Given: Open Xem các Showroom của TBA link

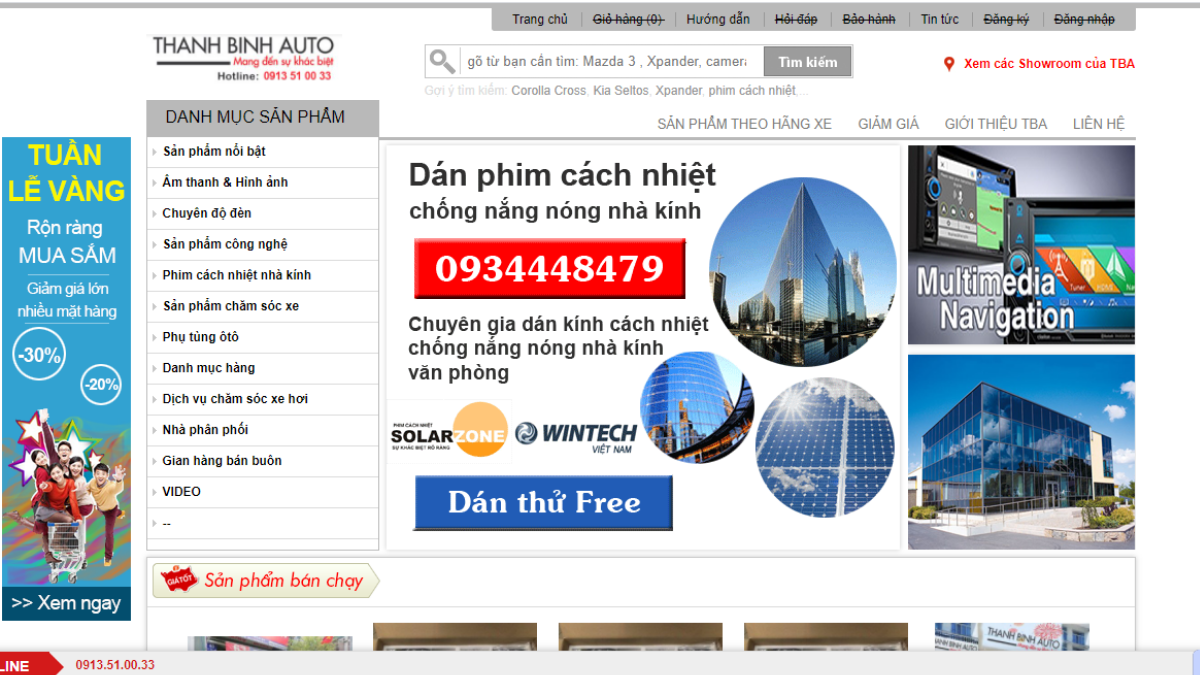Looking at the screenshot, I should (x=1049, y=64).
